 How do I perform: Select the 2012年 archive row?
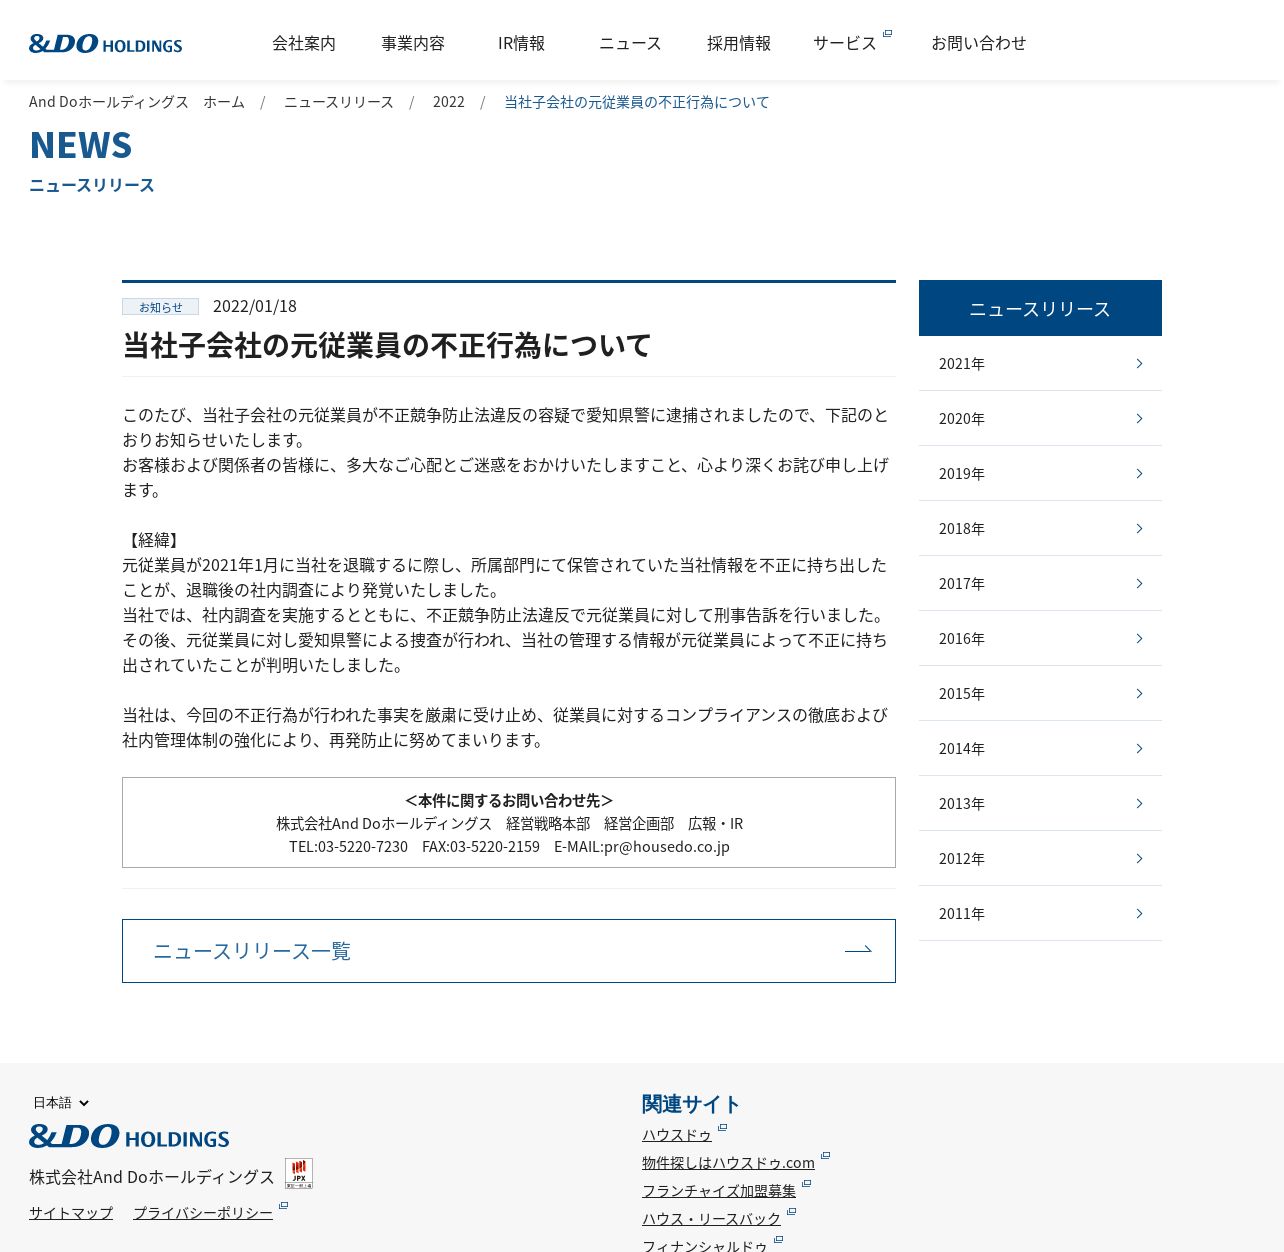(1040, 858)
